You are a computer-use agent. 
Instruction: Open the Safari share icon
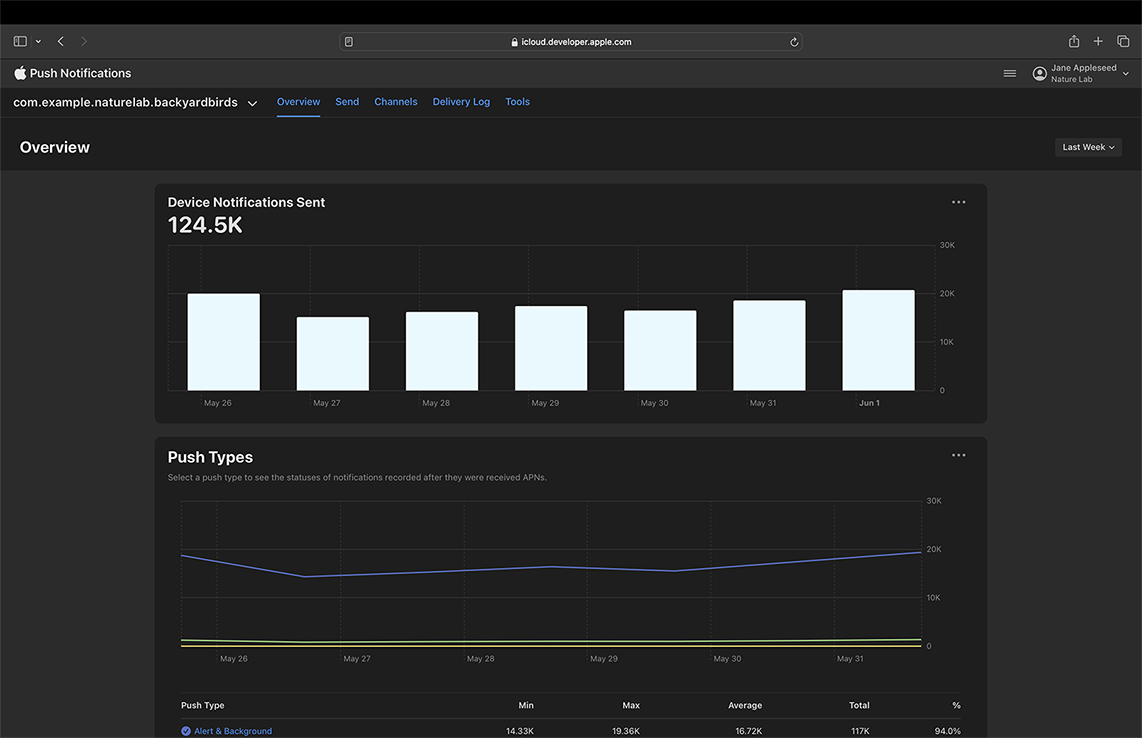1073,42
